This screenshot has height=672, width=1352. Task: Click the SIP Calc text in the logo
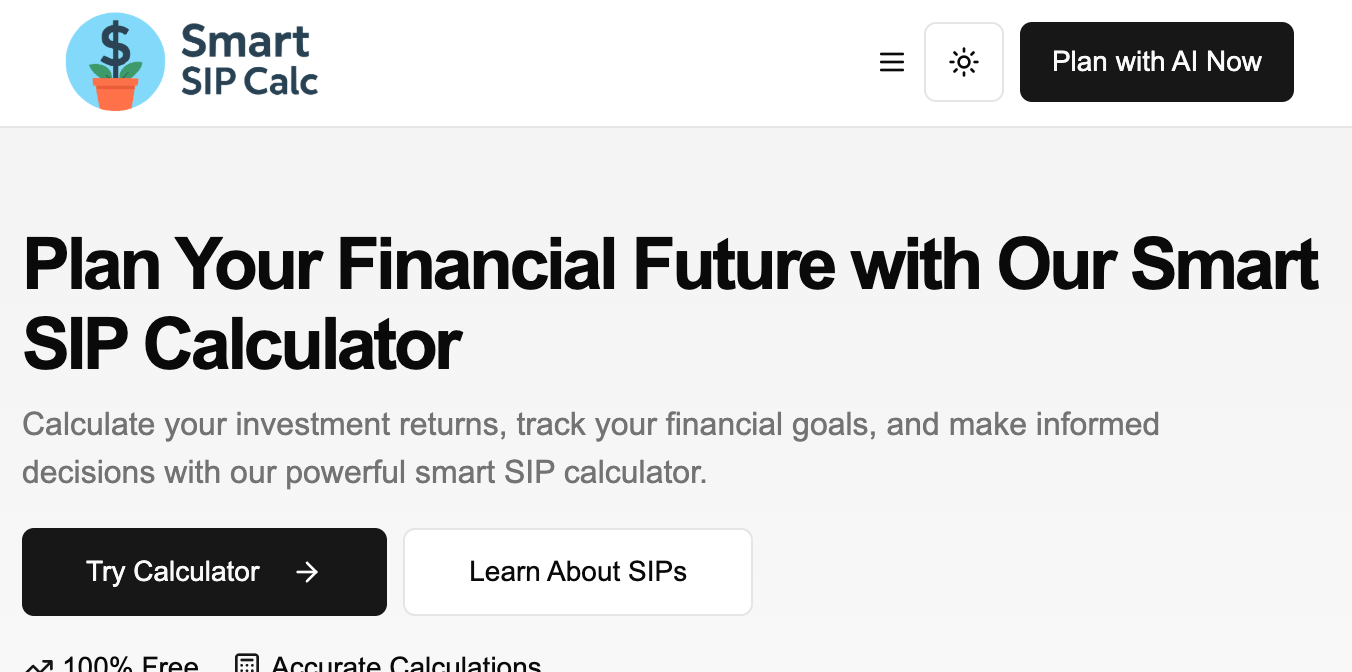click(x=249, y=81)
